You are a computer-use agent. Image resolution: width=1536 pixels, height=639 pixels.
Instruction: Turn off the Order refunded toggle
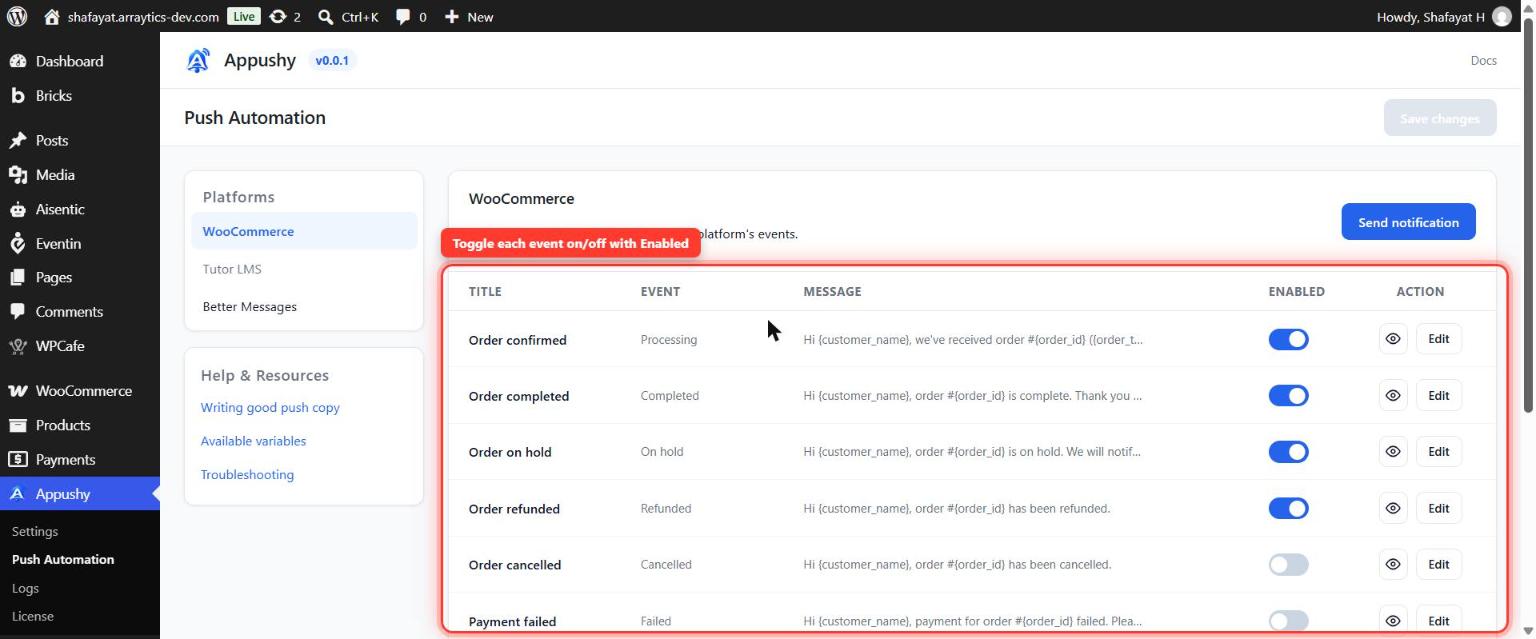pos(1288,508)
